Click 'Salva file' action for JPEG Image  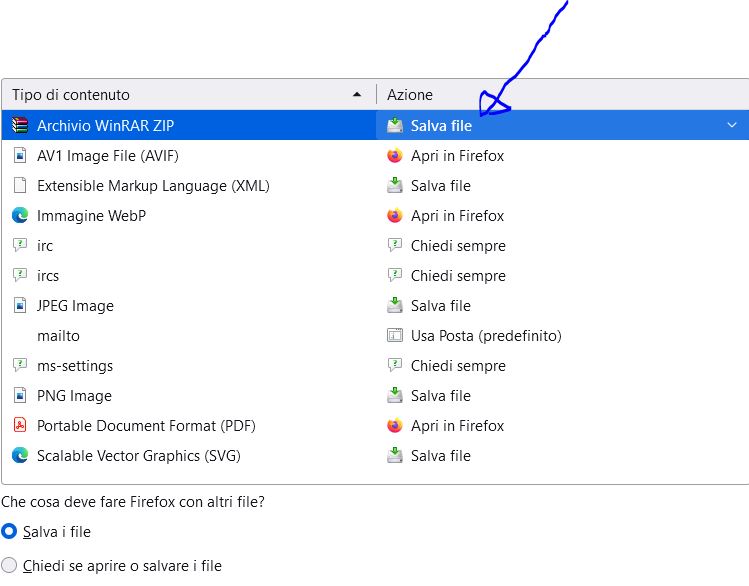click(x=440, y=305)
